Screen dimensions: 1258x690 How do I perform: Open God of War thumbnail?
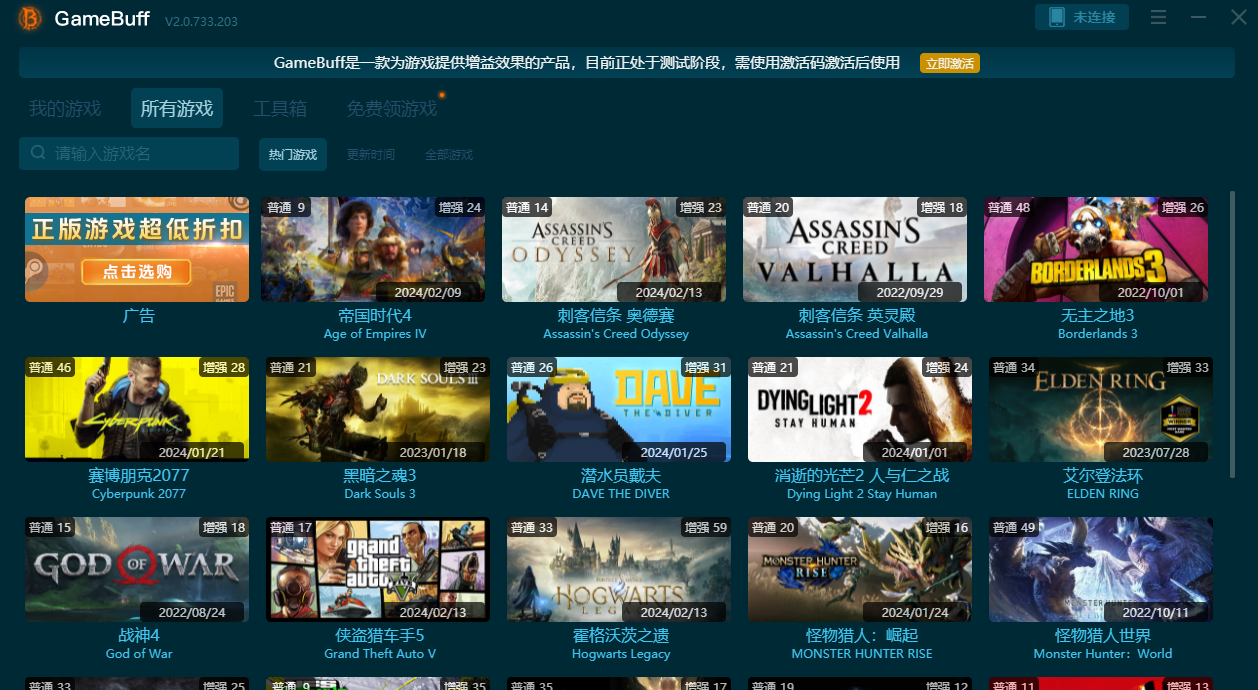pyautogui.click(x=137, y=569)
